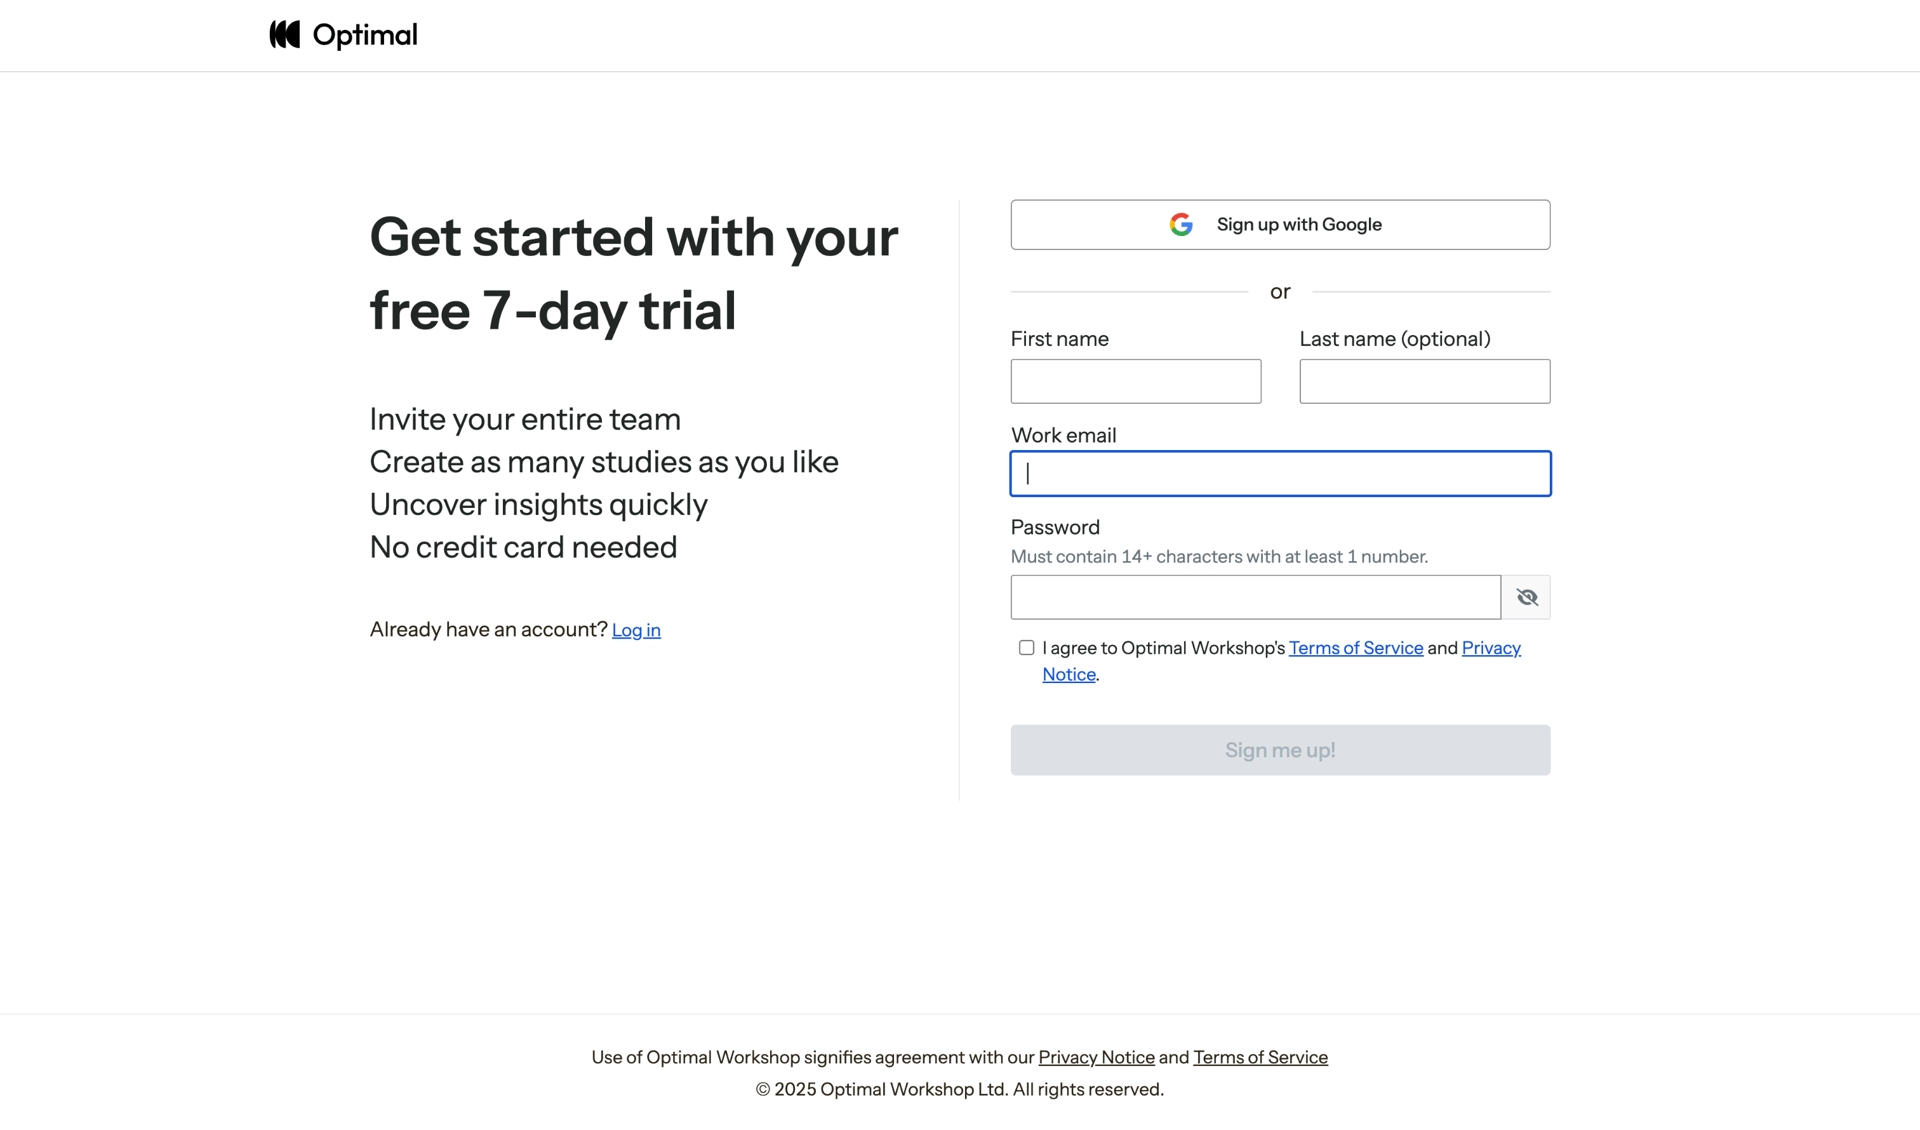
Task: Open the footer Terms of Service link
Action: 1260,1057
